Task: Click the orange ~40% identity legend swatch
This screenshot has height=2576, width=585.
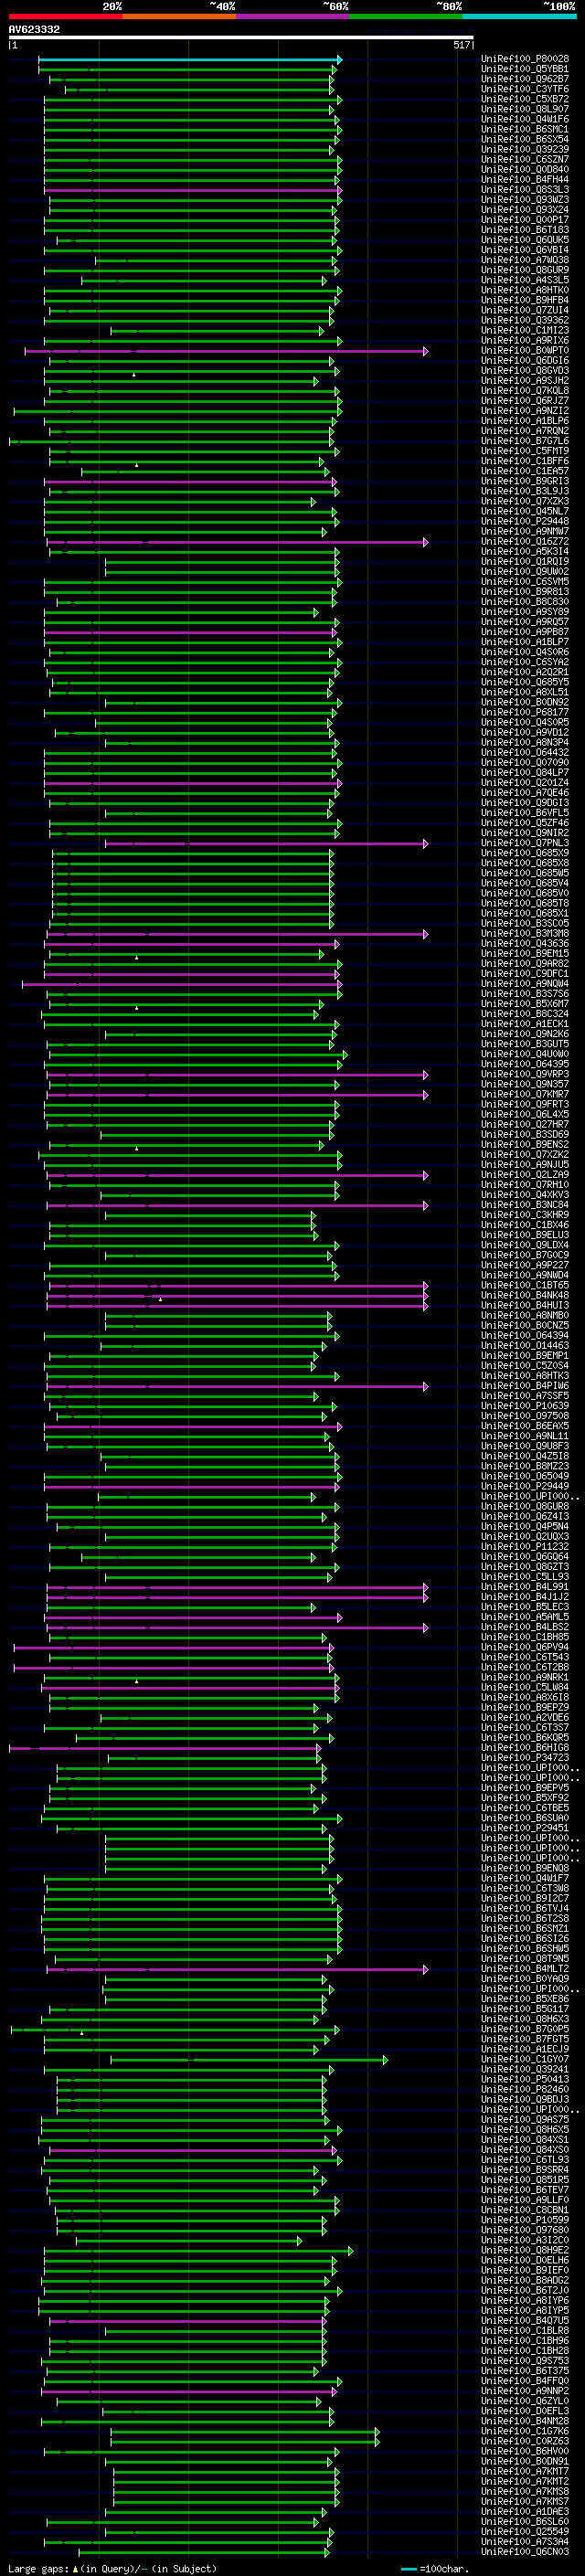Action: coord(179,16)
